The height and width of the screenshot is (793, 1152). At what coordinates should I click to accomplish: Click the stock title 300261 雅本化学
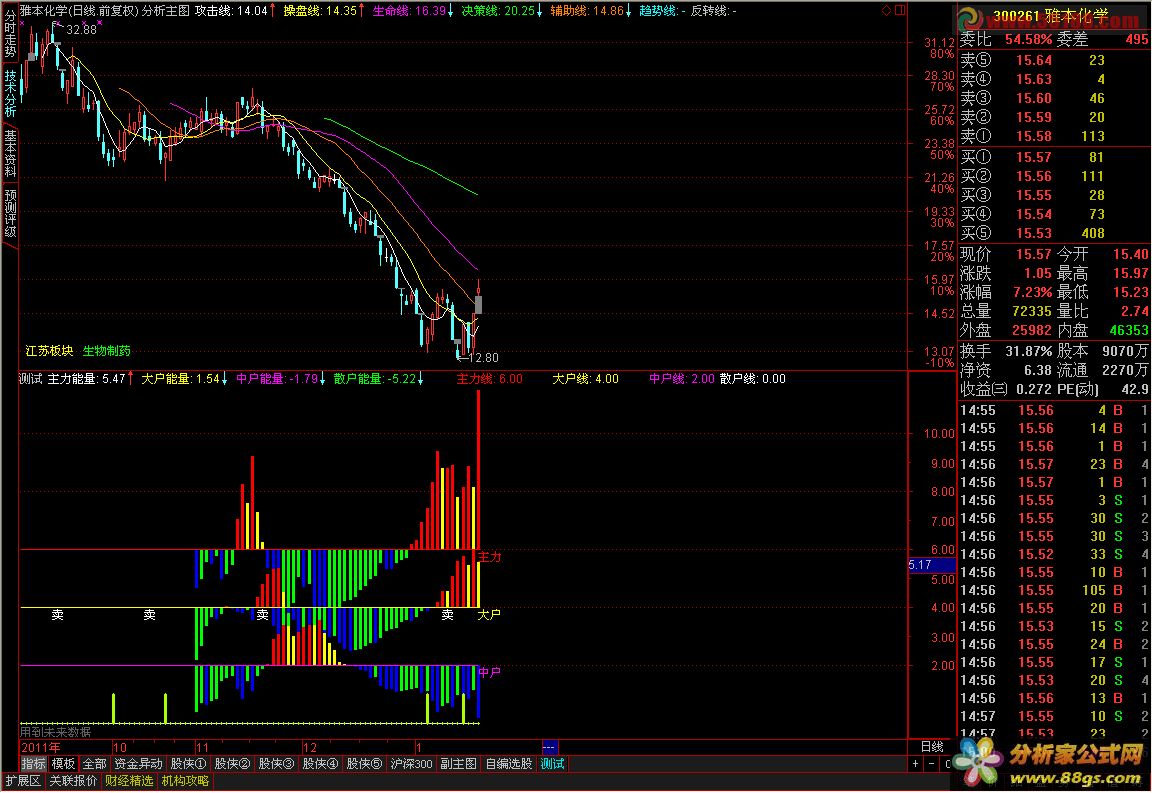[x=1051, y=16]
